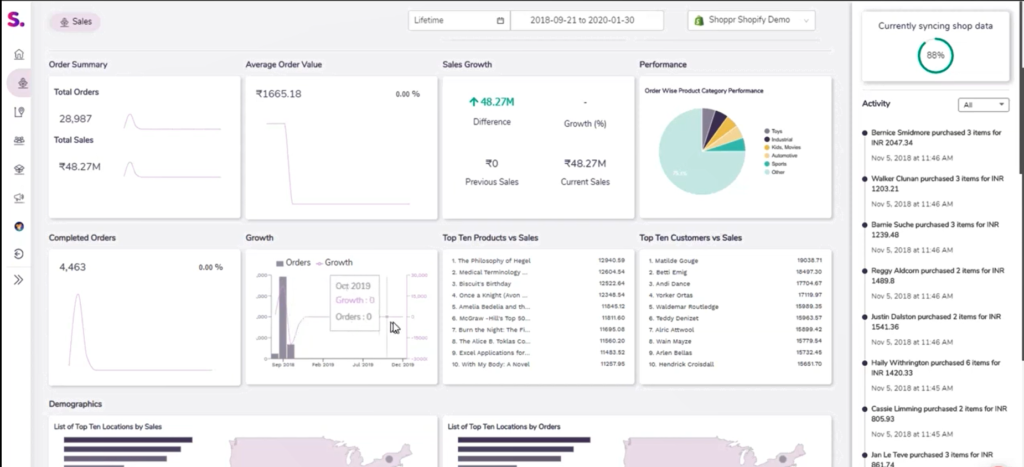Click the logout icon in the sidebar

click(x=18, y=254)
